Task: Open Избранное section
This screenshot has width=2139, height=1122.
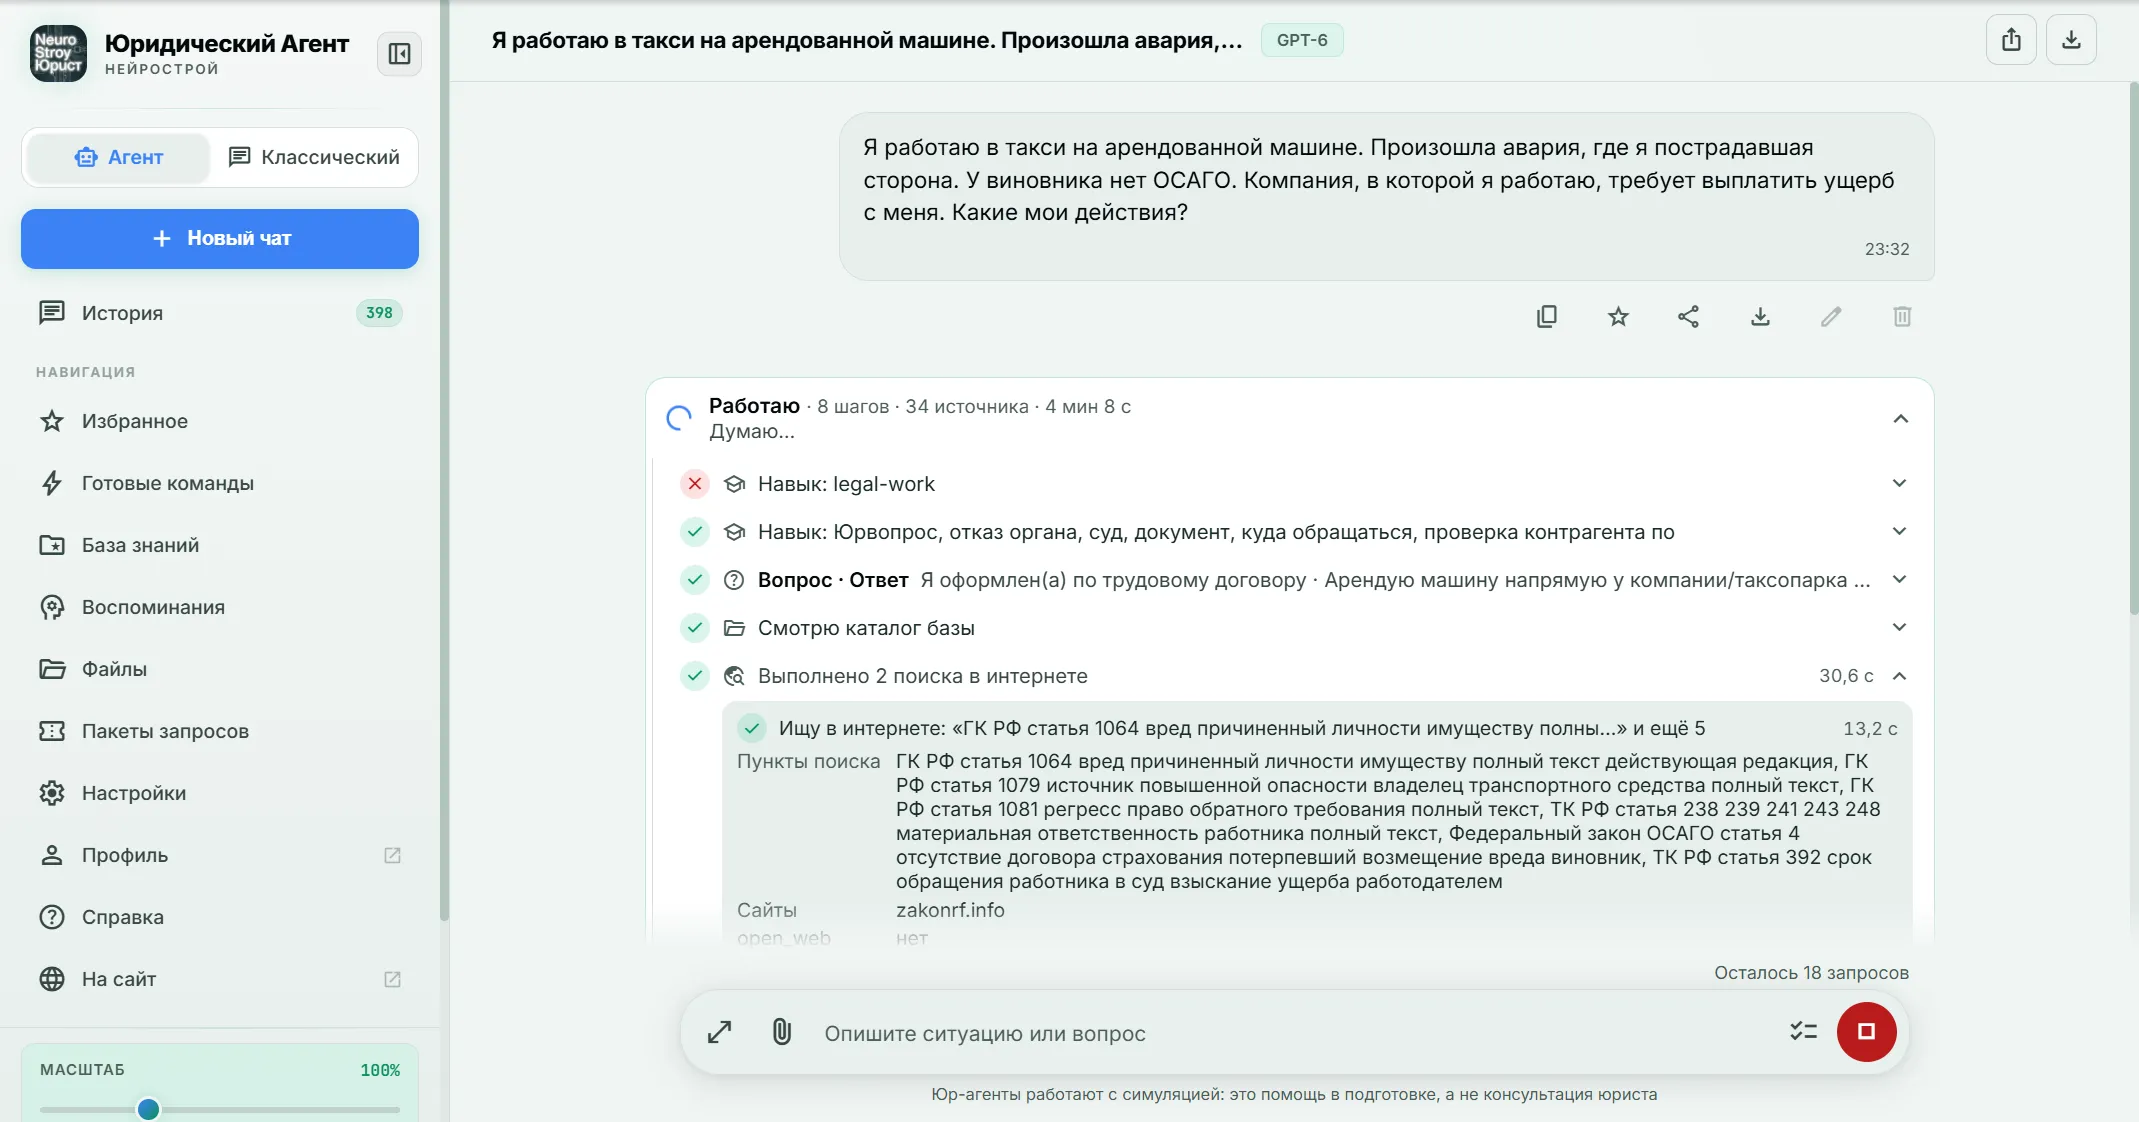Action: (220, 421)
